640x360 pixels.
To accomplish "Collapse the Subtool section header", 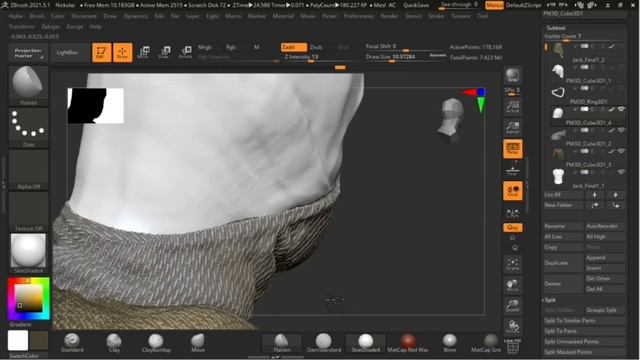I will [556, 28].
